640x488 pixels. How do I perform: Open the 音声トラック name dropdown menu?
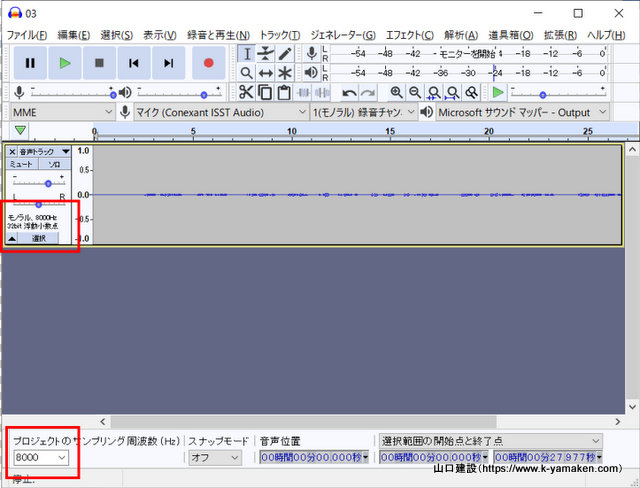[44, 152]
